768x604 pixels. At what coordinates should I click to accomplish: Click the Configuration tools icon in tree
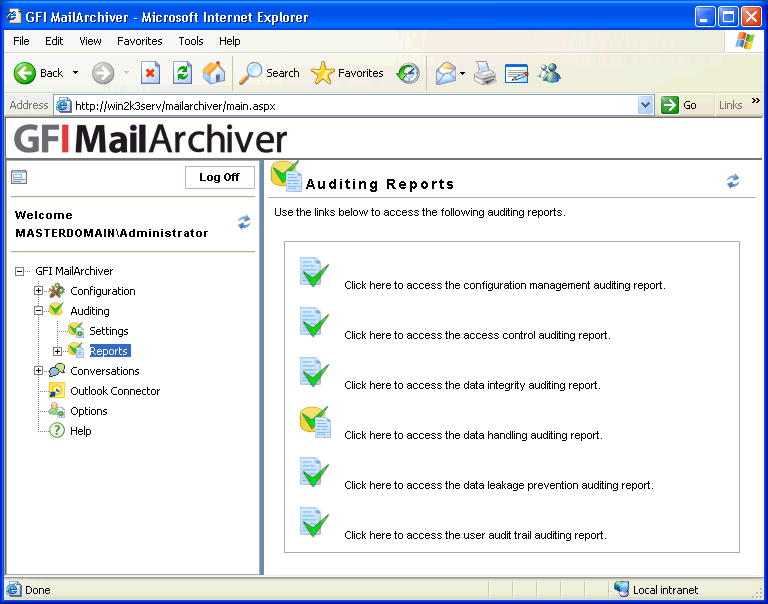click(x=57, y=290)
